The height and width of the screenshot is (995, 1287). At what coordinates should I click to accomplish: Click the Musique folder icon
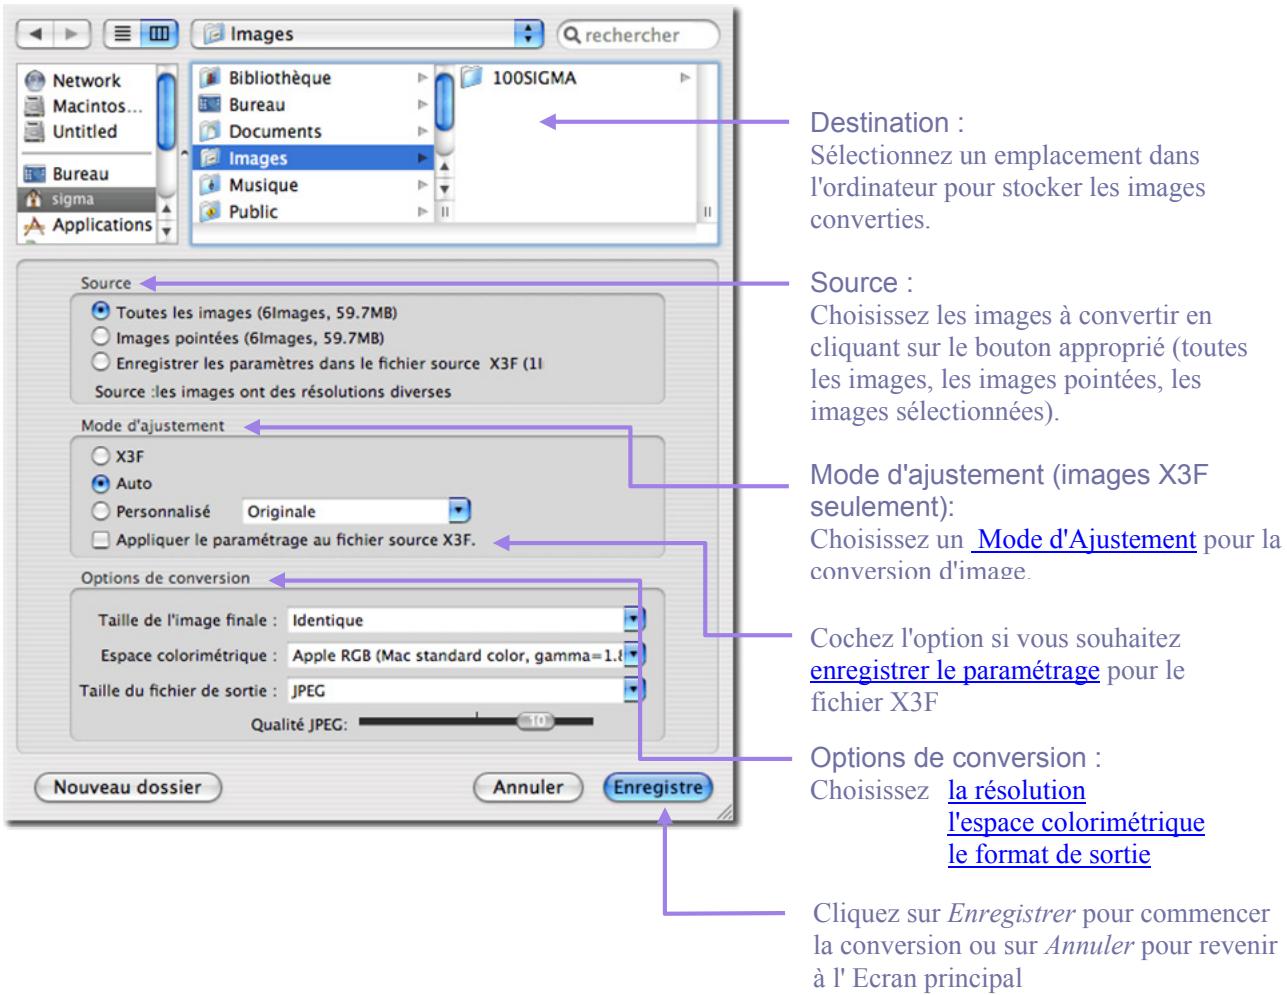pyautogui.click(x=209, y=185)
